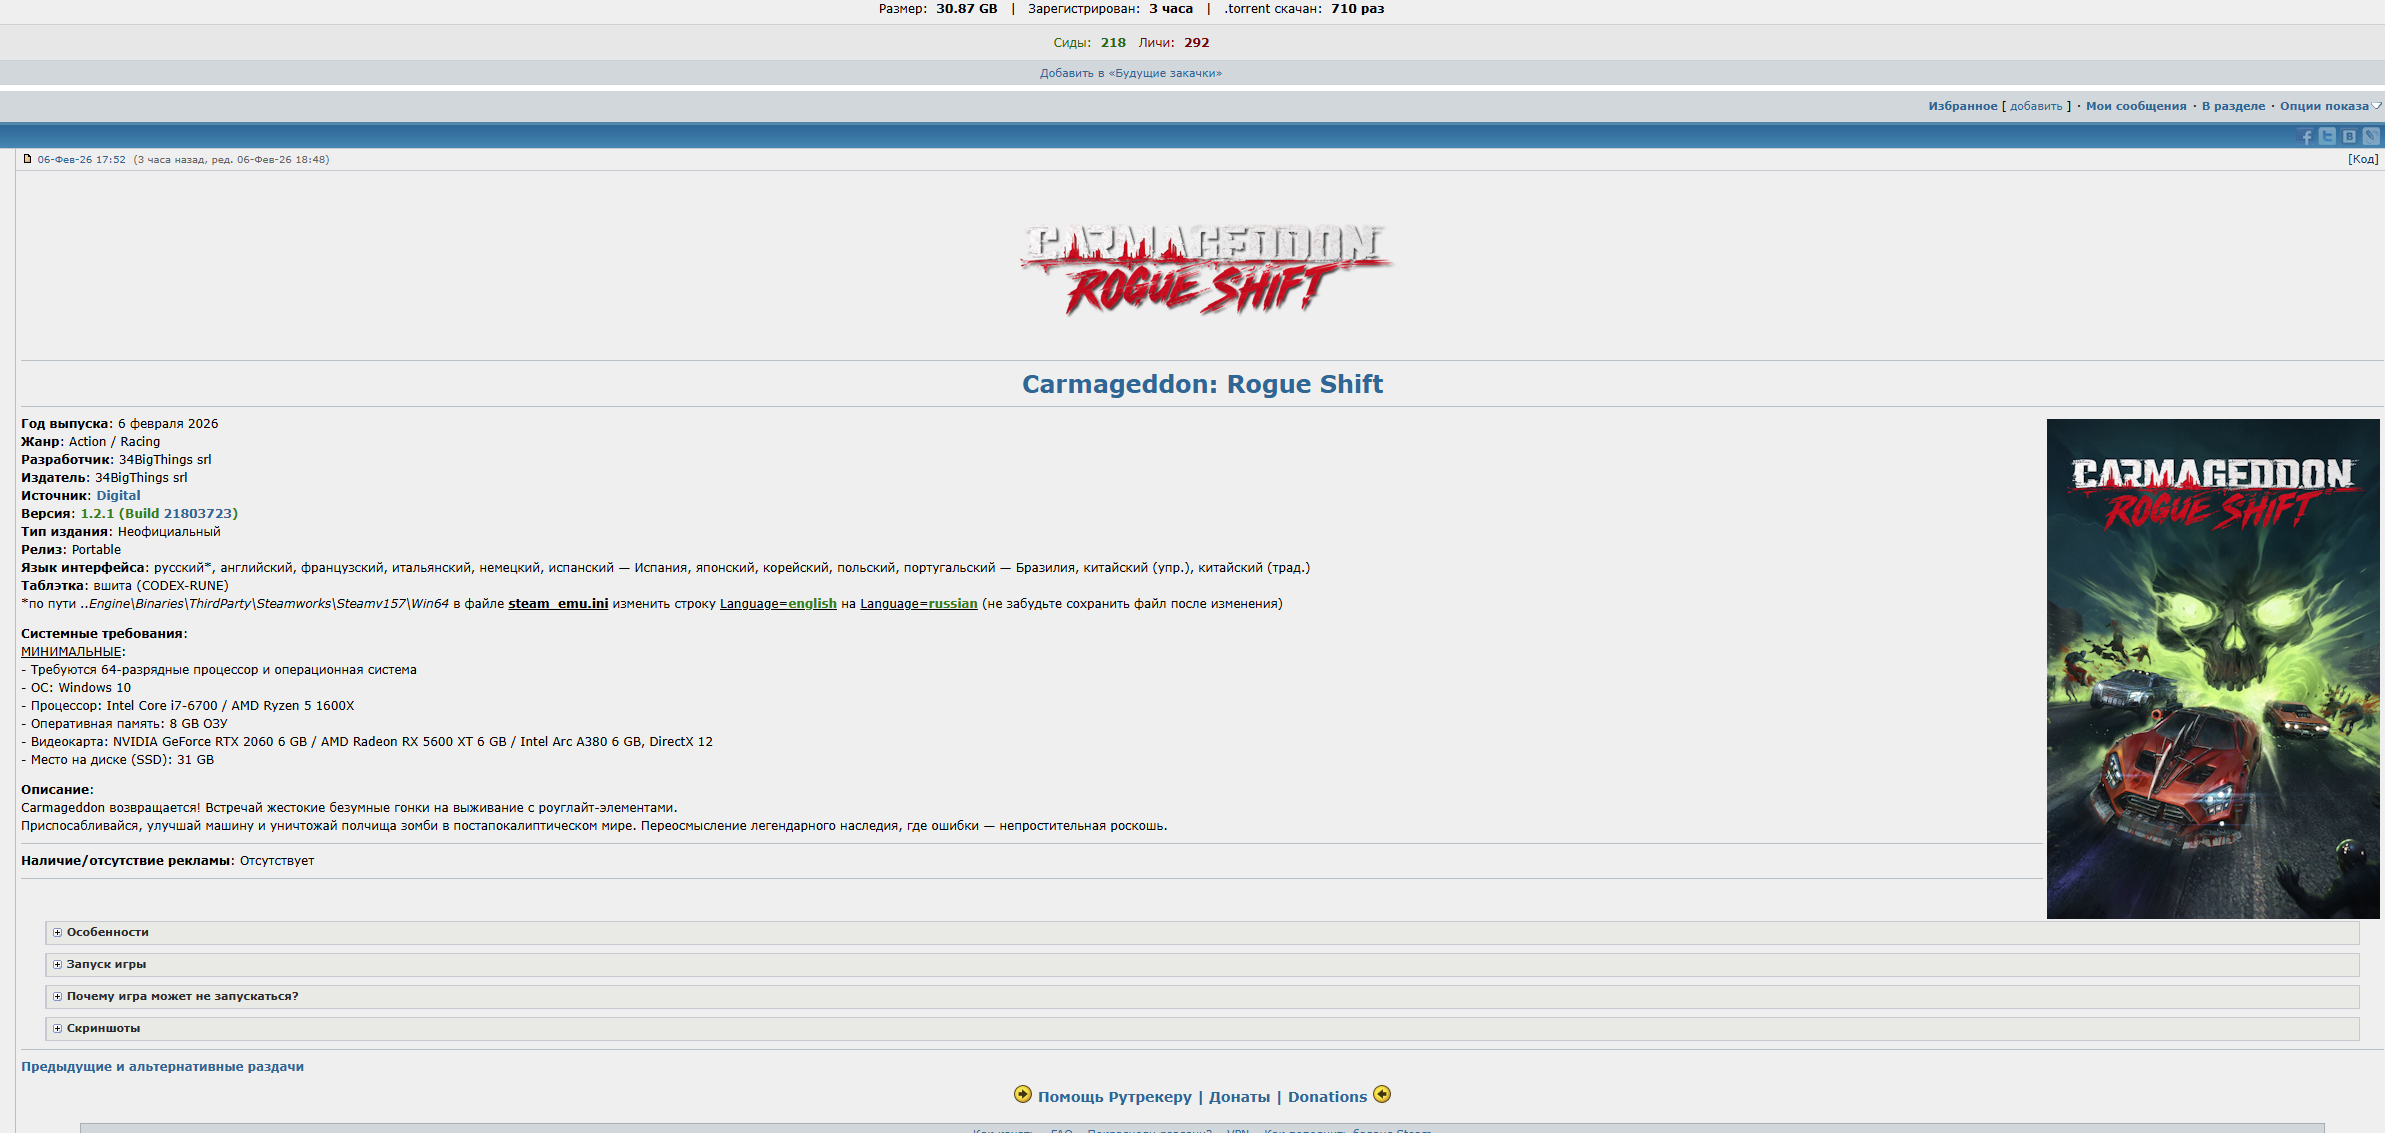This screenshot has height=1133, width=2385.
Task: Expand the Скриншоты spoiler
Action: [x=103, y=1028]
